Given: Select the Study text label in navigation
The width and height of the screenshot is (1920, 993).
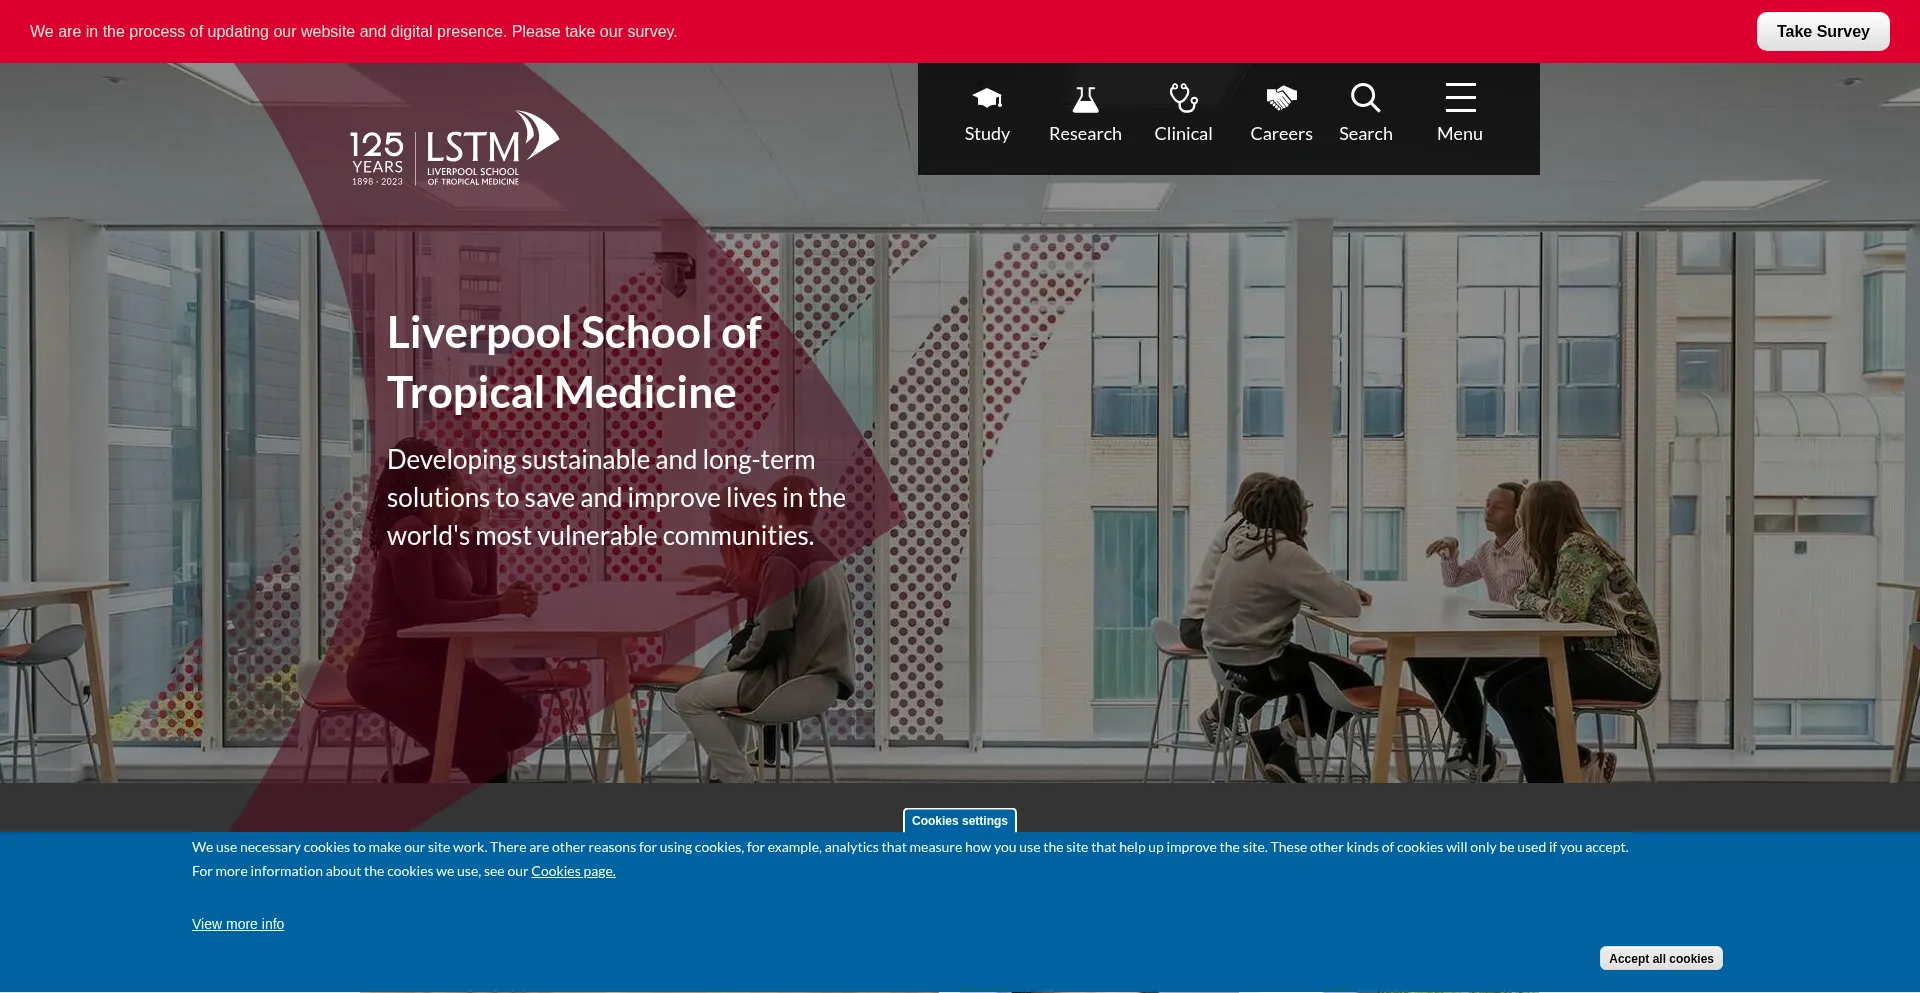Looking at the screenshot, I should tap(987, 134).
